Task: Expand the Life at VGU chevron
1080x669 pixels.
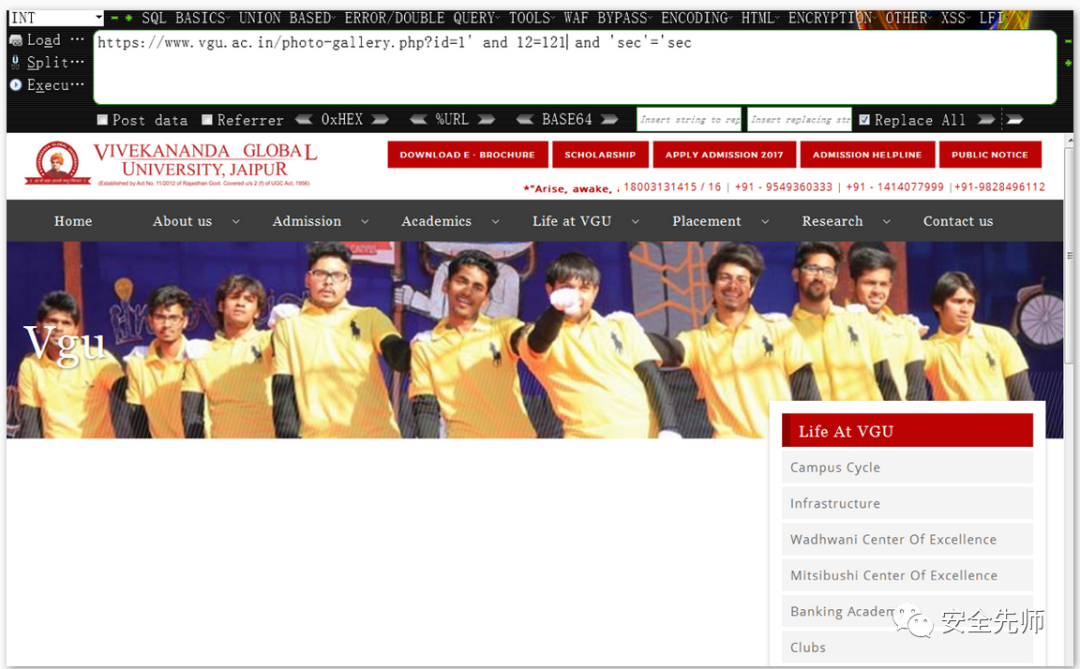Action: click(635, 222)
